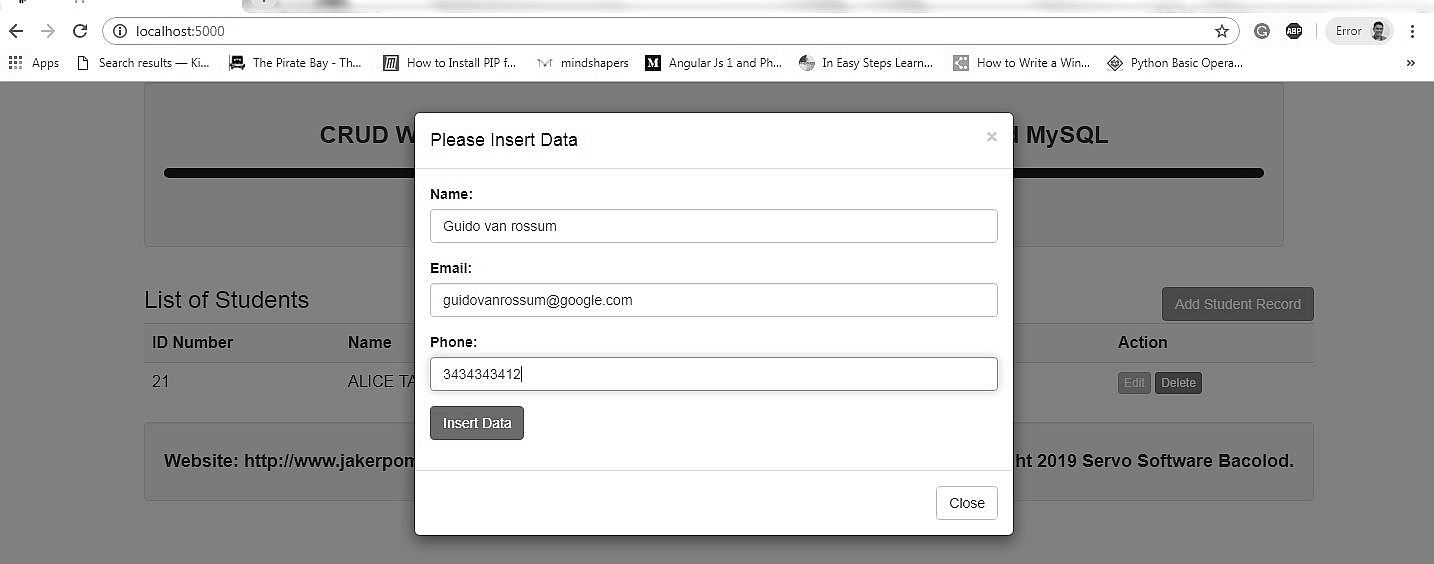
Task: Dismiss the modal with the × icon
Action: (x=991, y=137)
